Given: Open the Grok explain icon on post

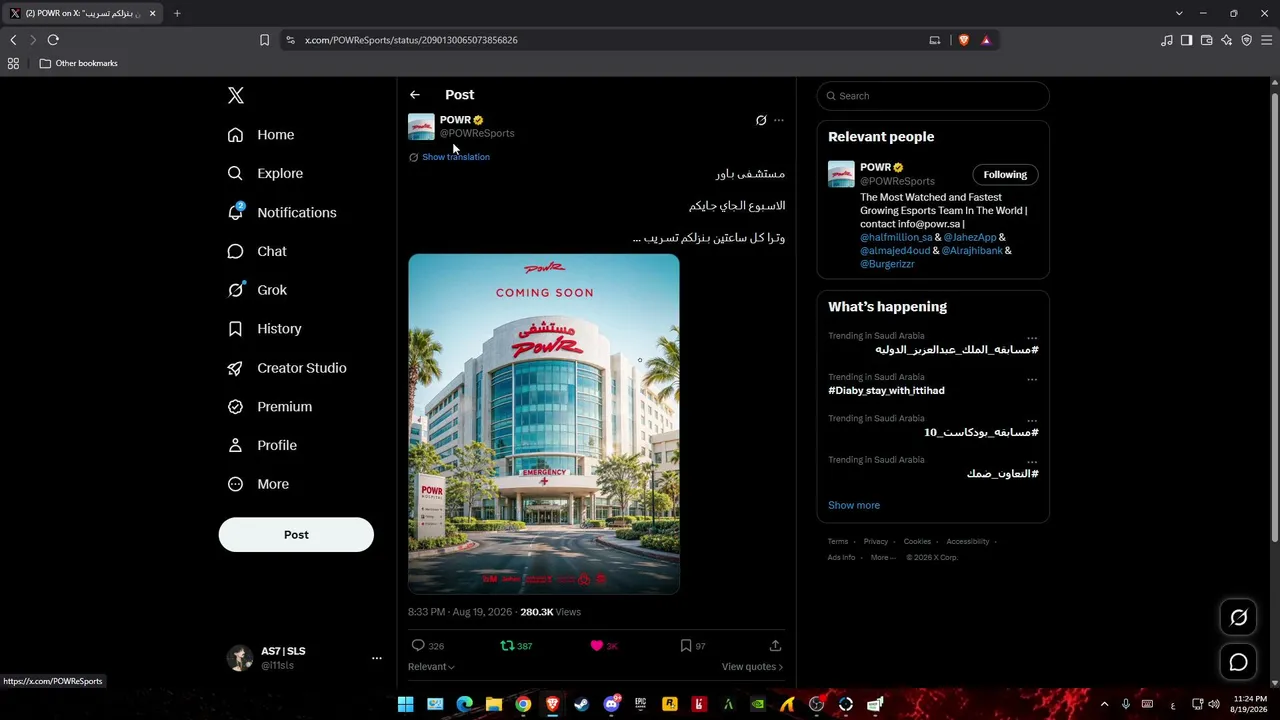Looking at the screenshot, I should [x=761, y=120].
